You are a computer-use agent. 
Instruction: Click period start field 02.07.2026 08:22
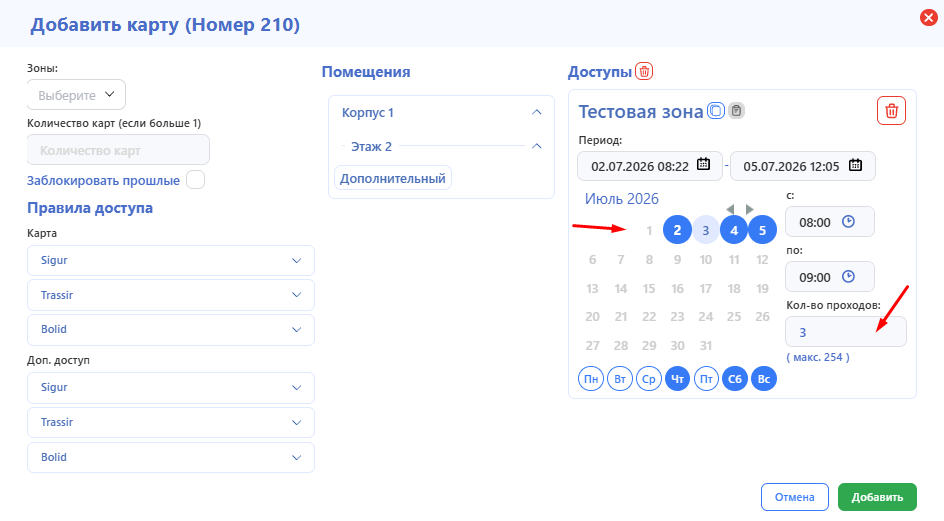pos(650,166)
